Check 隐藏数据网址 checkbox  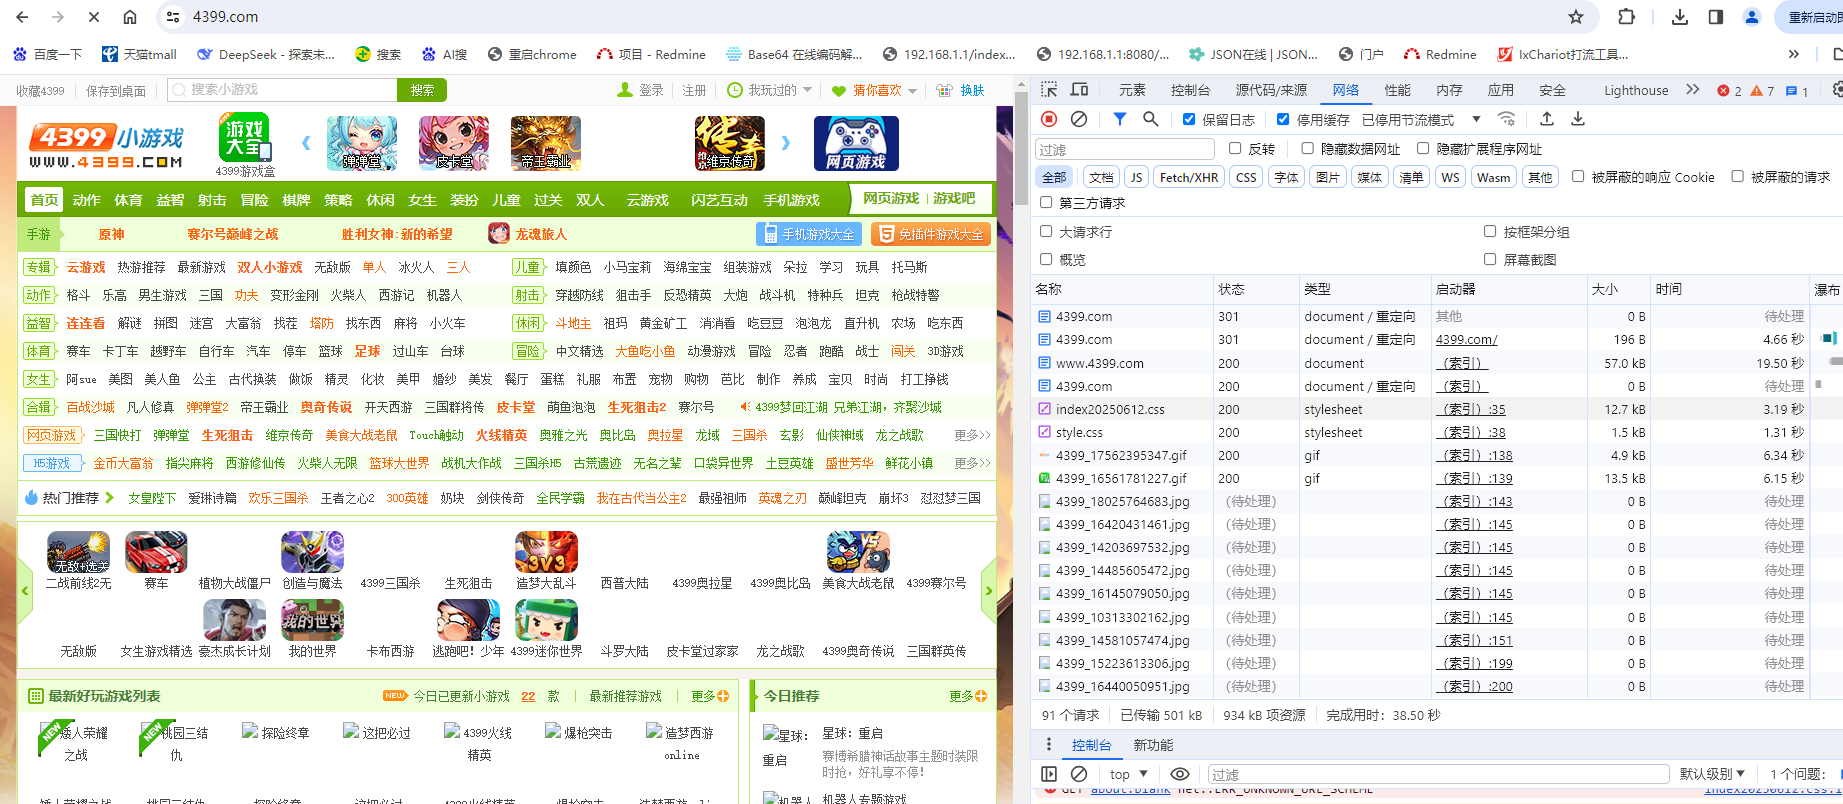click(x=1307, y=148)
